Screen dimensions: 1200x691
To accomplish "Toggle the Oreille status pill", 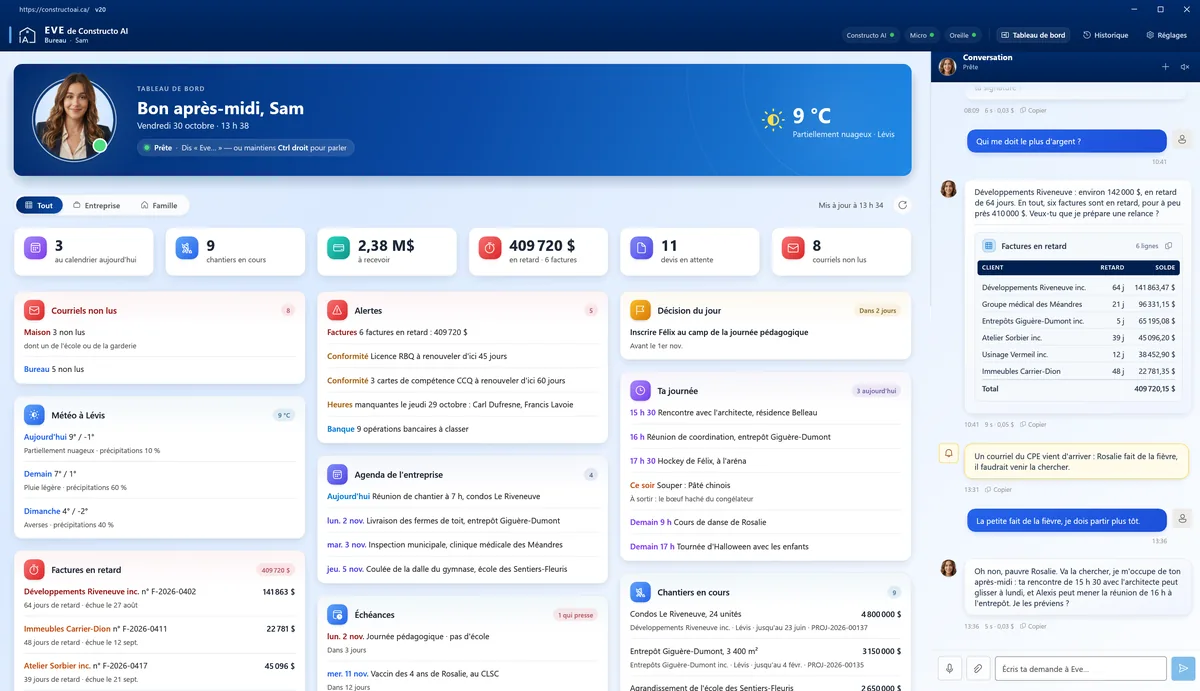I will pos(962,35).
